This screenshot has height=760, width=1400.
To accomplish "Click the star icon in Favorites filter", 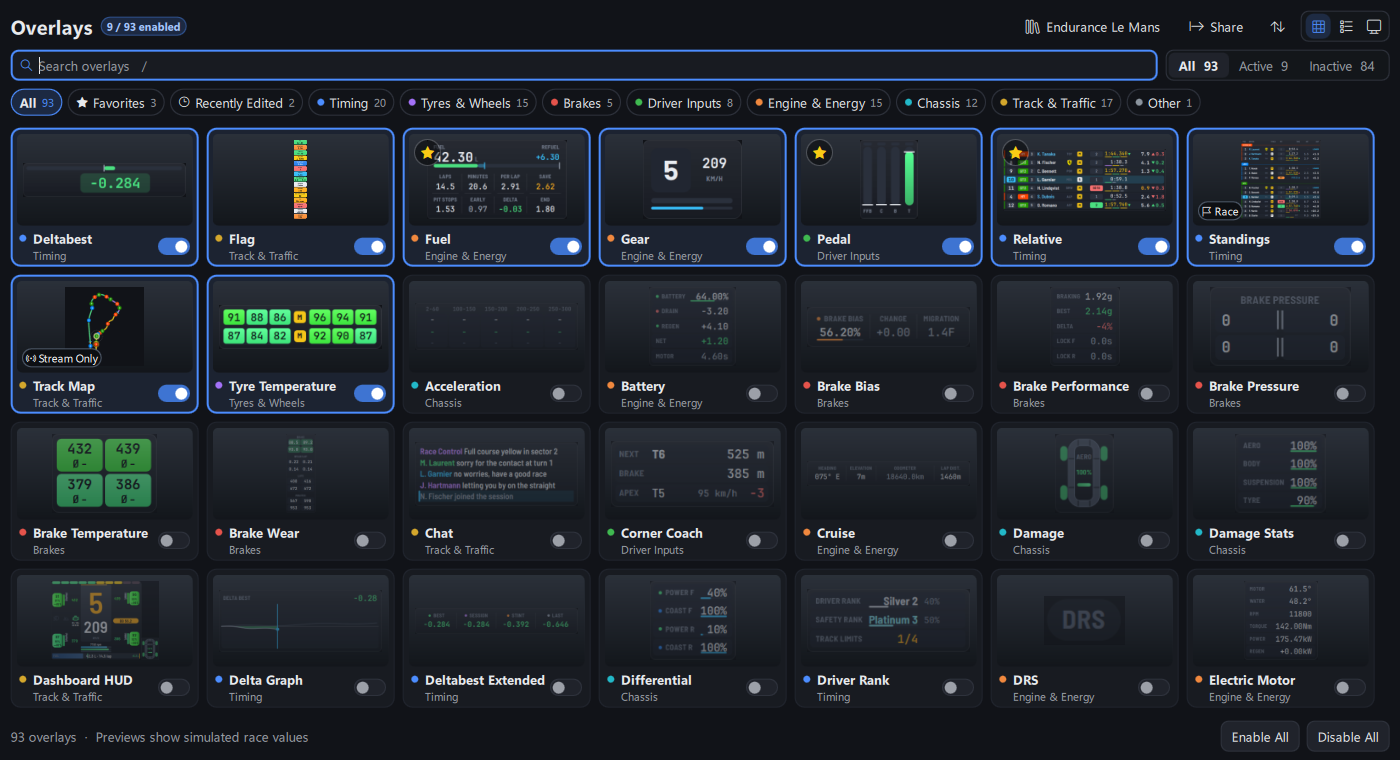I will 82,103.
